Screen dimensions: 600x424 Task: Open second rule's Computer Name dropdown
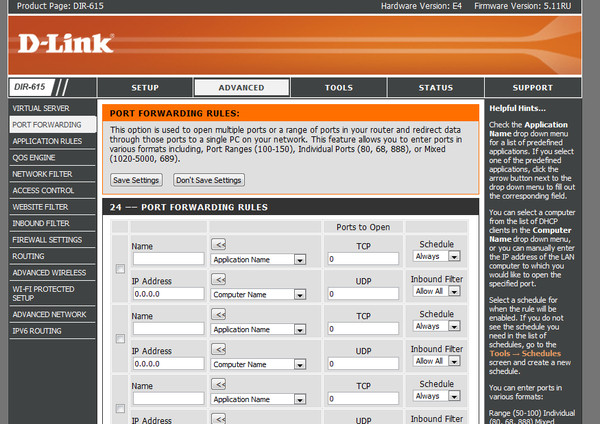click(258, 364)
